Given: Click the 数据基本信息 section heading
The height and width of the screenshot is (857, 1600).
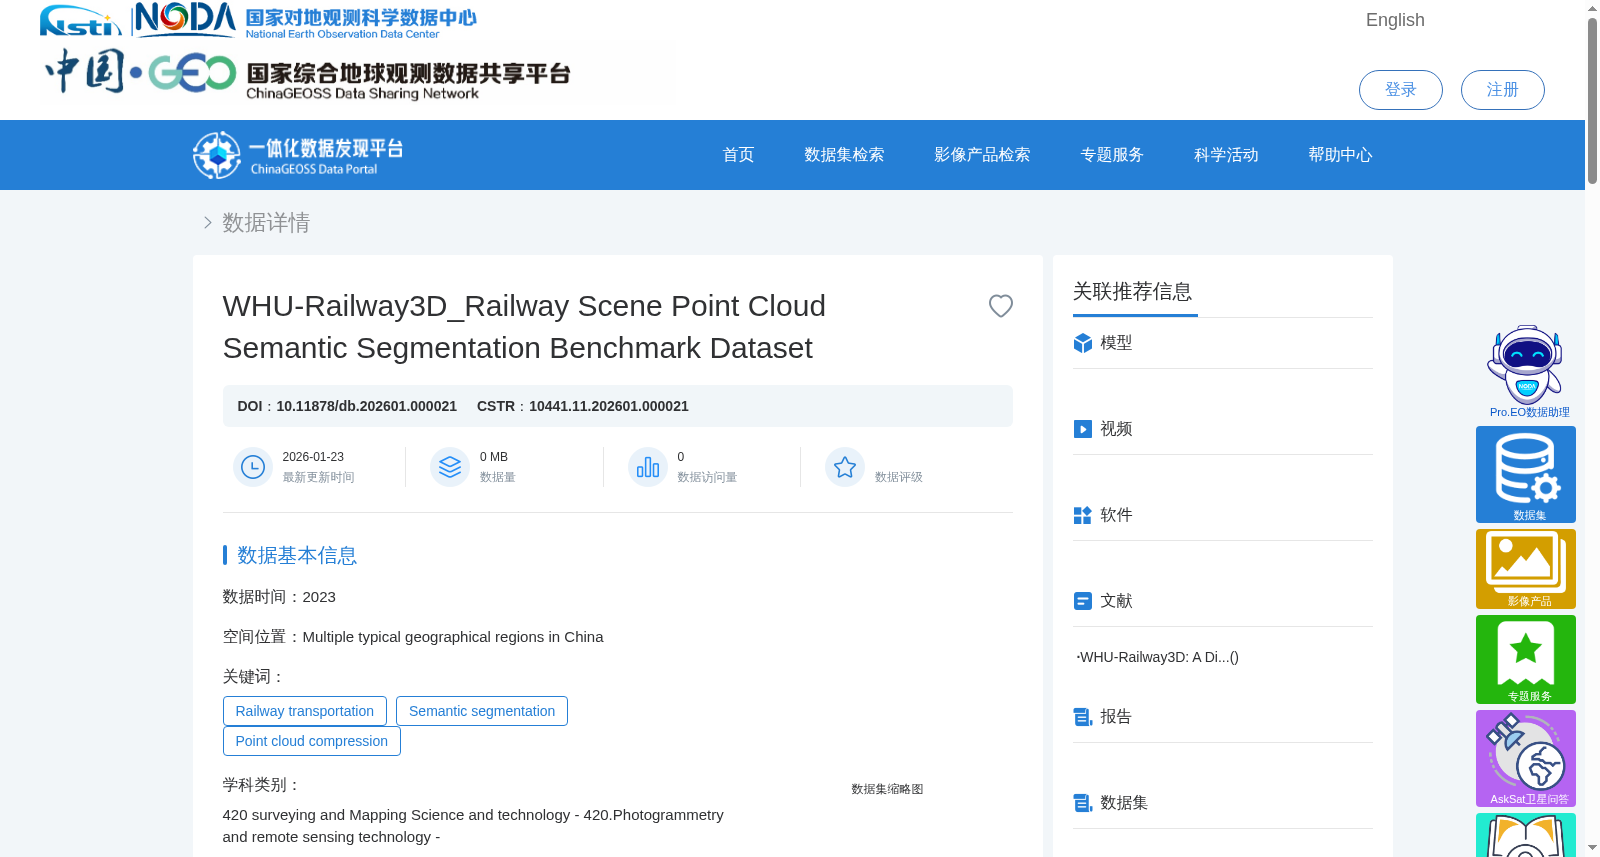Looking at the screenshot, I should coord(297,555).
